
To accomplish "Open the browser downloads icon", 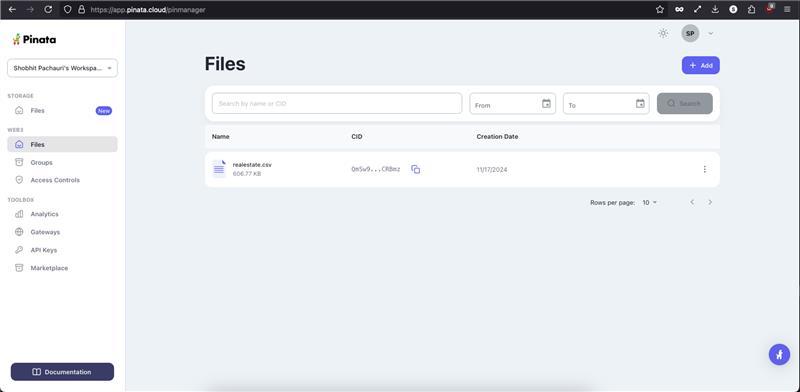I will tap(715, 9).
